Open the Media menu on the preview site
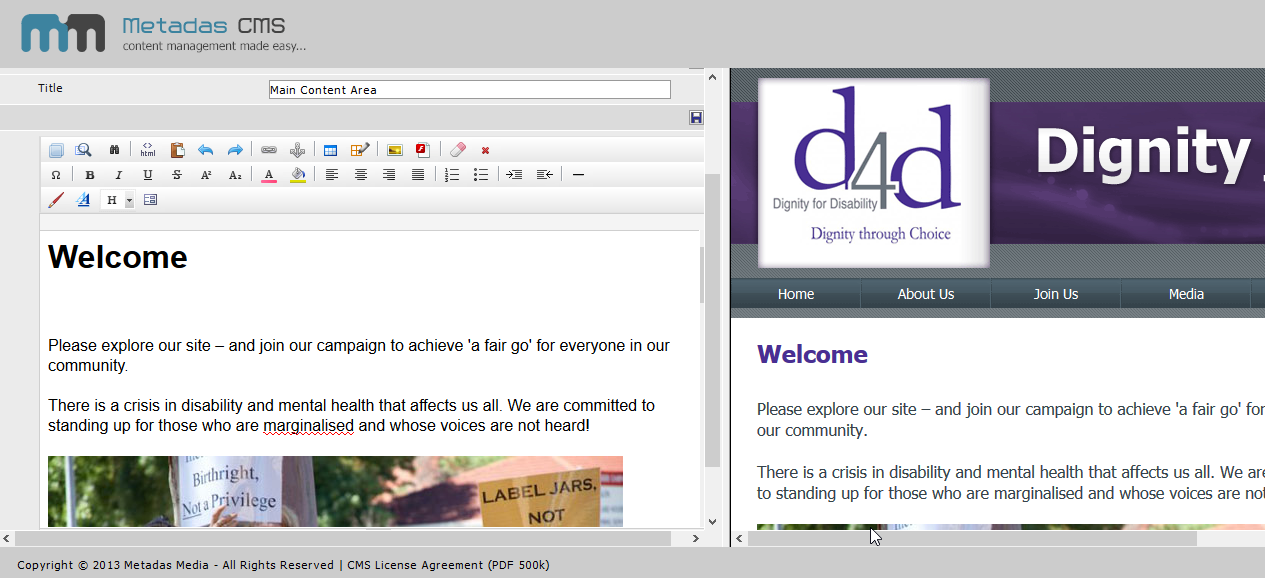1265x578 pixels. (x=1186, y=294)
